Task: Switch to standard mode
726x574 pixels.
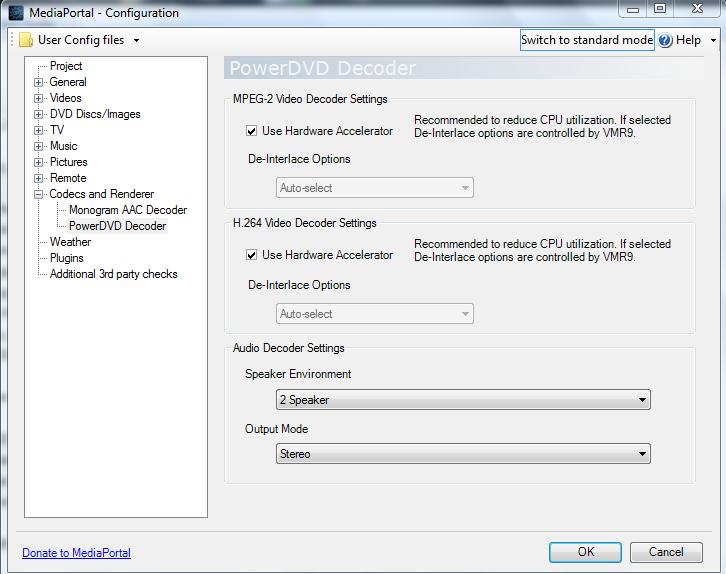Action: [587, 40]
